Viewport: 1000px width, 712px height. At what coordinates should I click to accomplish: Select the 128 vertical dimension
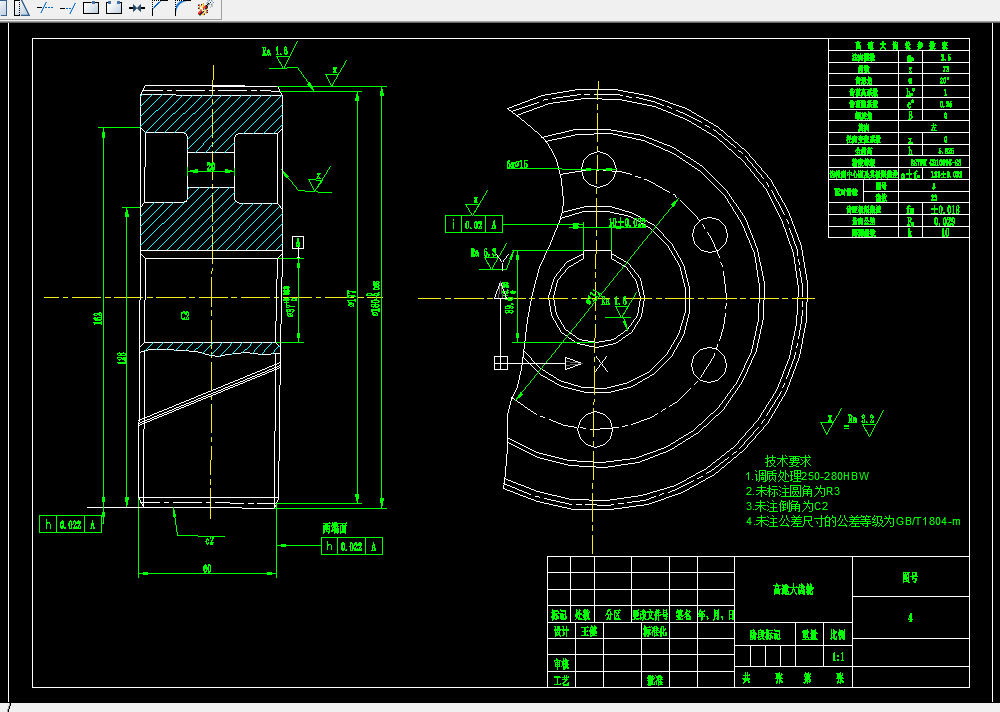(x=122, y=359)
